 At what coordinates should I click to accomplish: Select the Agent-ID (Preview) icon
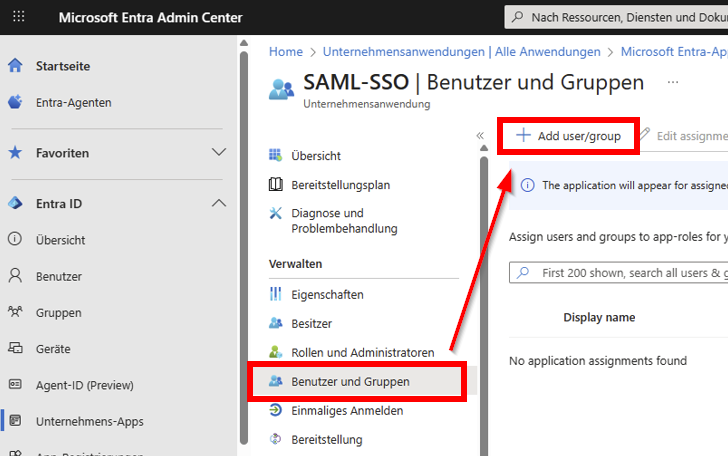tap(15, 385)
